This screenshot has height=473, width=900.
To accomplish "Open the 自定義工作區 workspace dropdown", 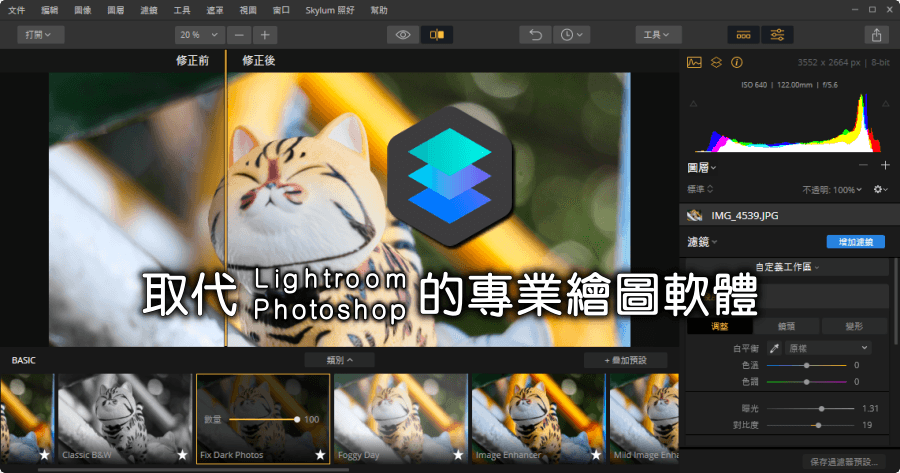I will 787,267.
